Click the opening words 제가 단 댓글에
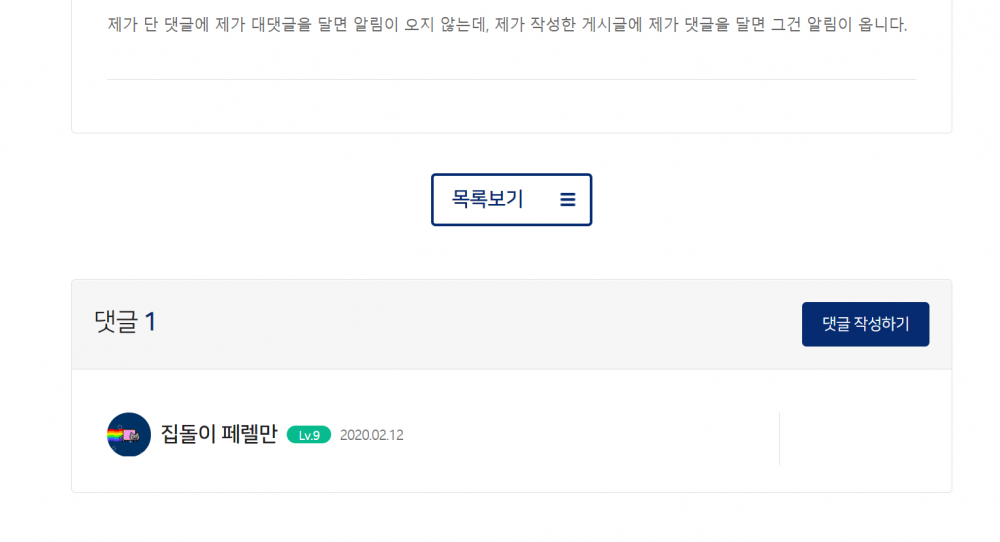 click(x=158, y=24)
